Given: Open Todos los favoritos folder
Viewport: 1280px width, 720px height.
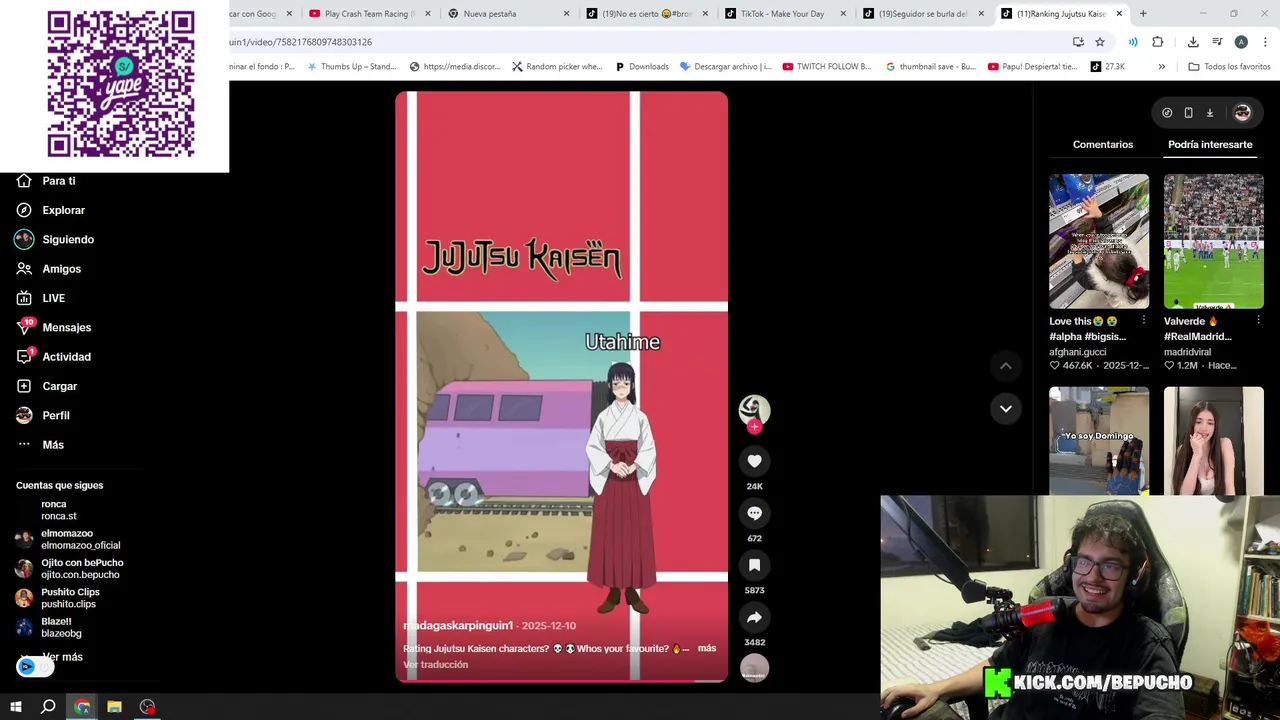Looking at the screenshot, I should coord(1229,66).
